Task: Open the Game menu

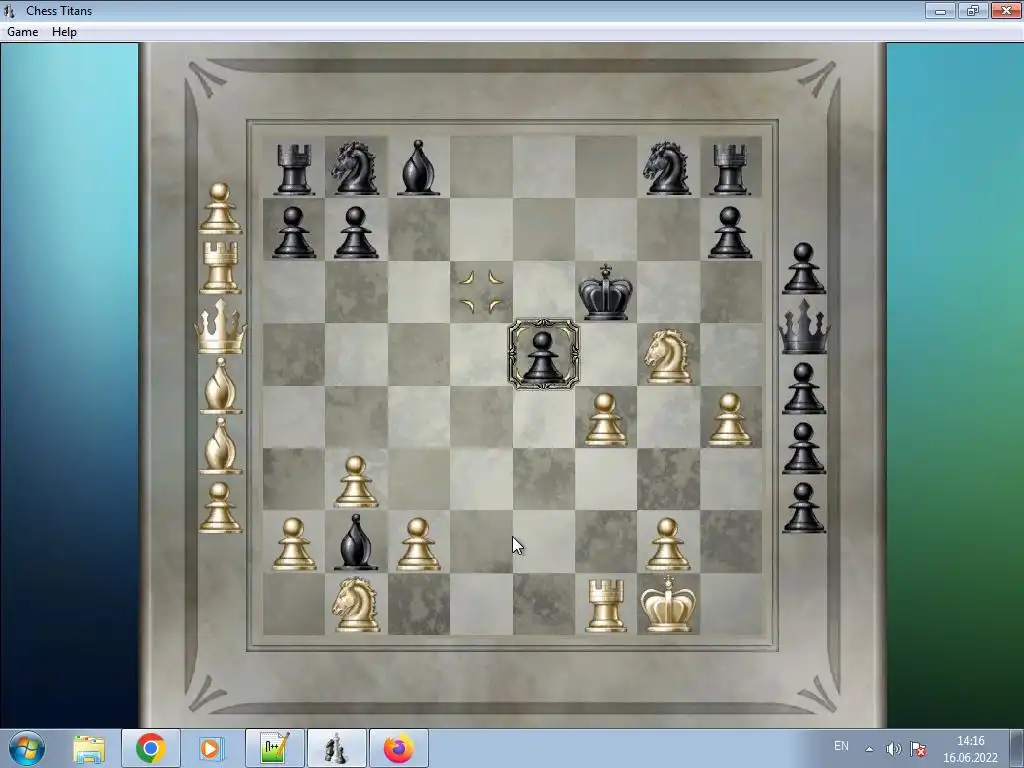Action: (x=23, y=32)
